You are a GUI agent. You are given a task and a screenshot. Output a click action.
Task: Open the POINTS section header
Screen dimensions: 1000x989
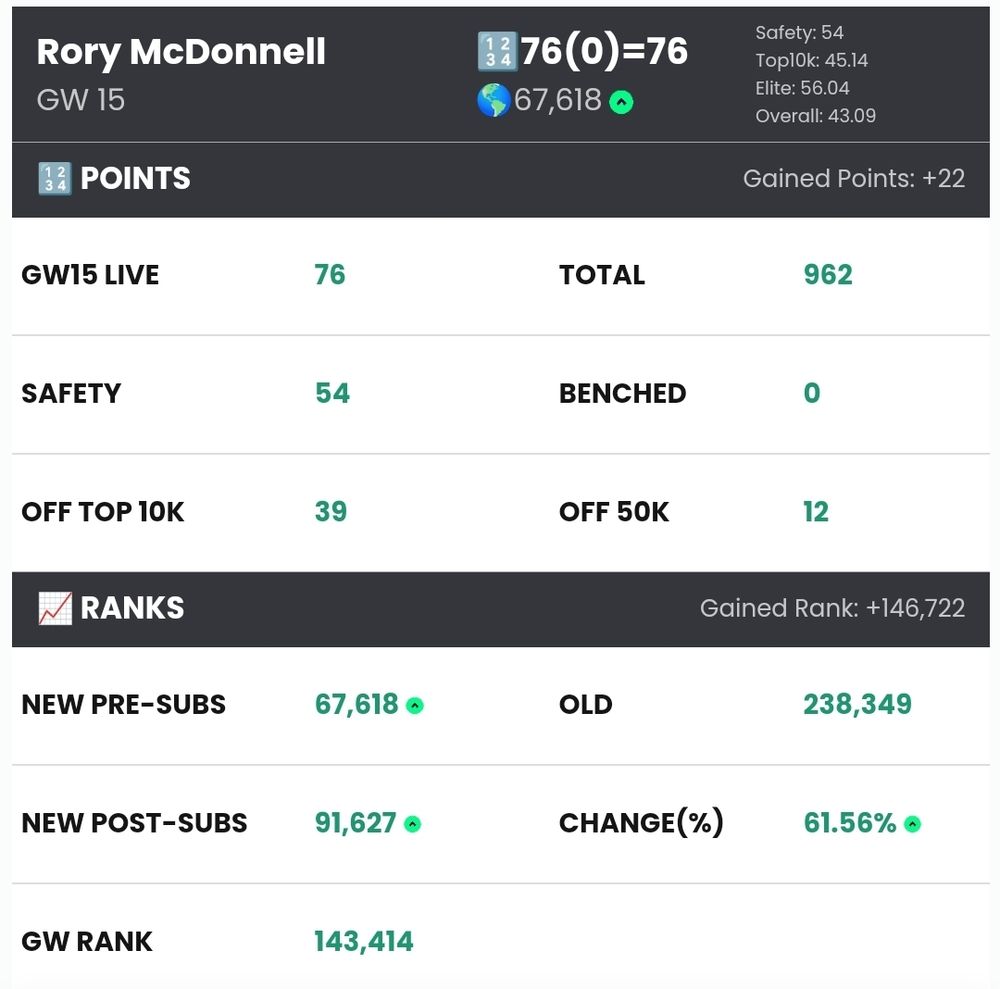(501, 179)
